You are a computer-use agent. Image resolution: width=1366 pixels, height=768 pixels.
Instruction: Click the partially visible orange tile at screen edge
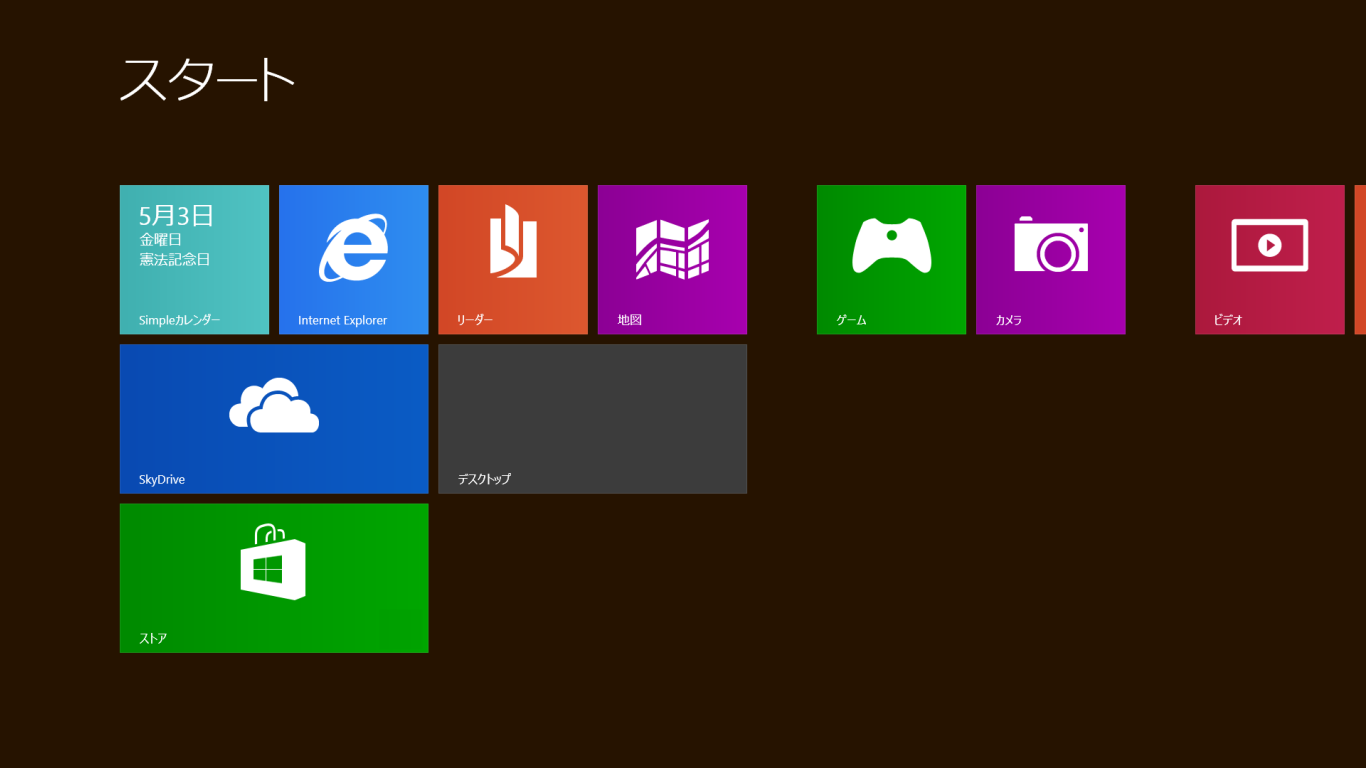click(x=1360, y=260)
